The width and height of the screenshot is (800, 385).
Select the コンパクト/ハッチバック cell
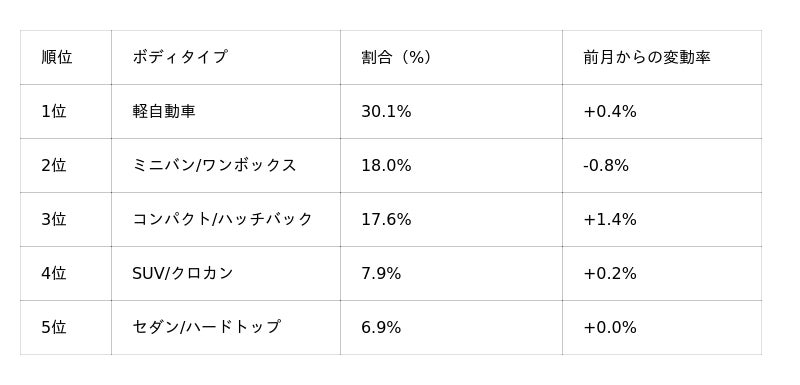226,219
